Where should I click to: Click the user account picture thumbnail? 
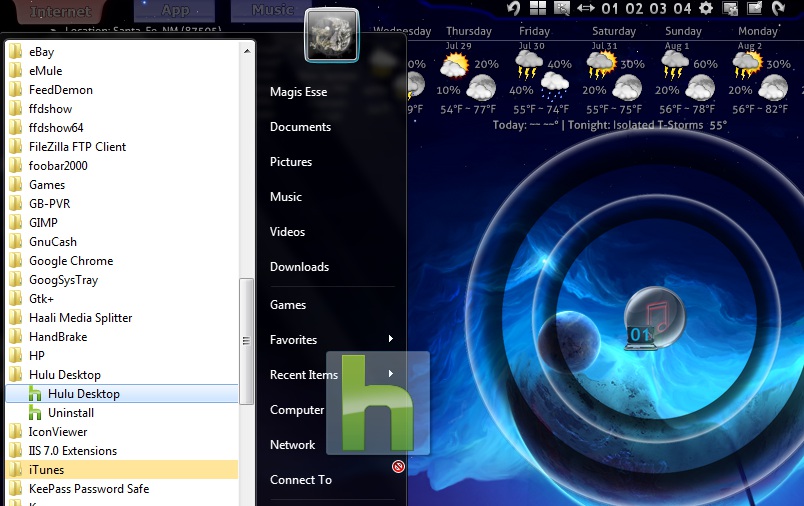(x=332, y=35)
